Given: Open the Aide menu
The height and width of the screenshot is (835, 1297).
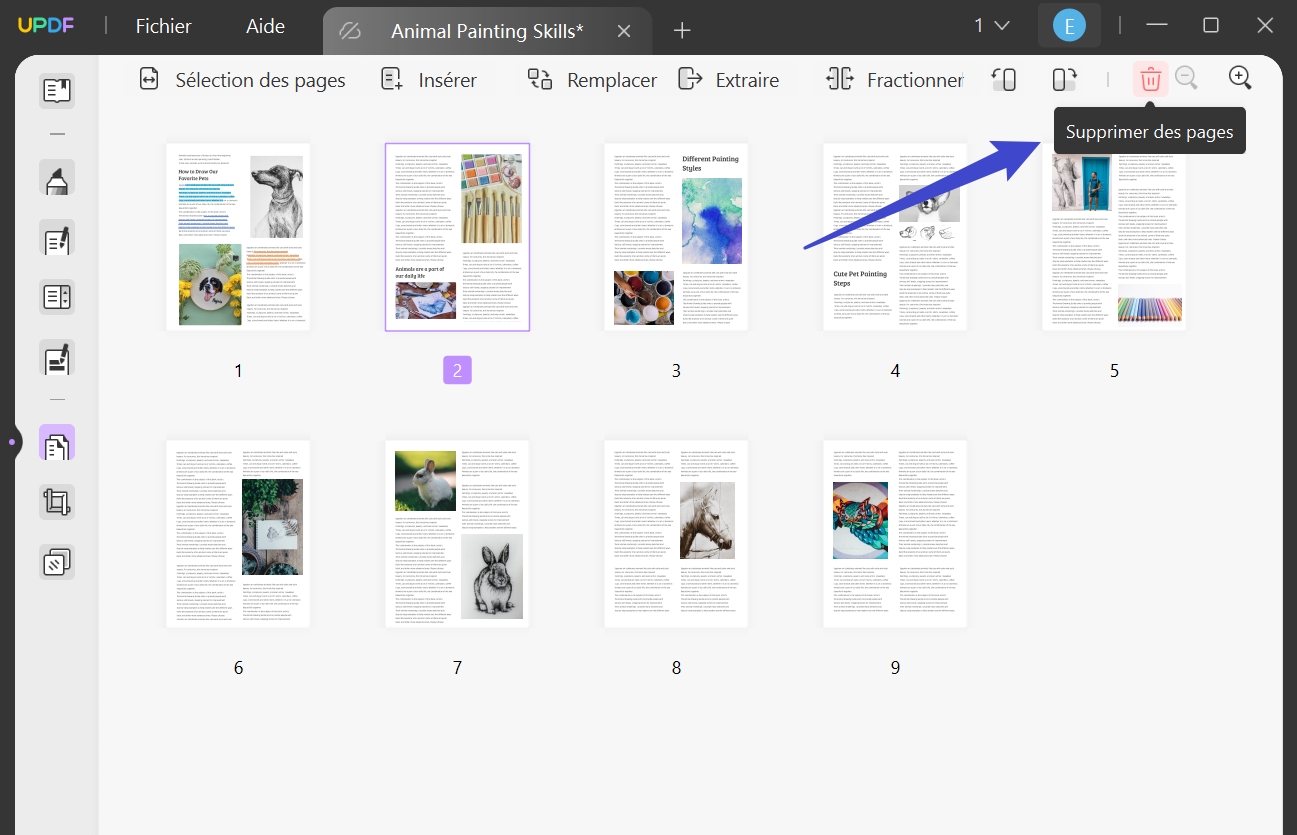Looking at the screenshot, I should point(264,26).
